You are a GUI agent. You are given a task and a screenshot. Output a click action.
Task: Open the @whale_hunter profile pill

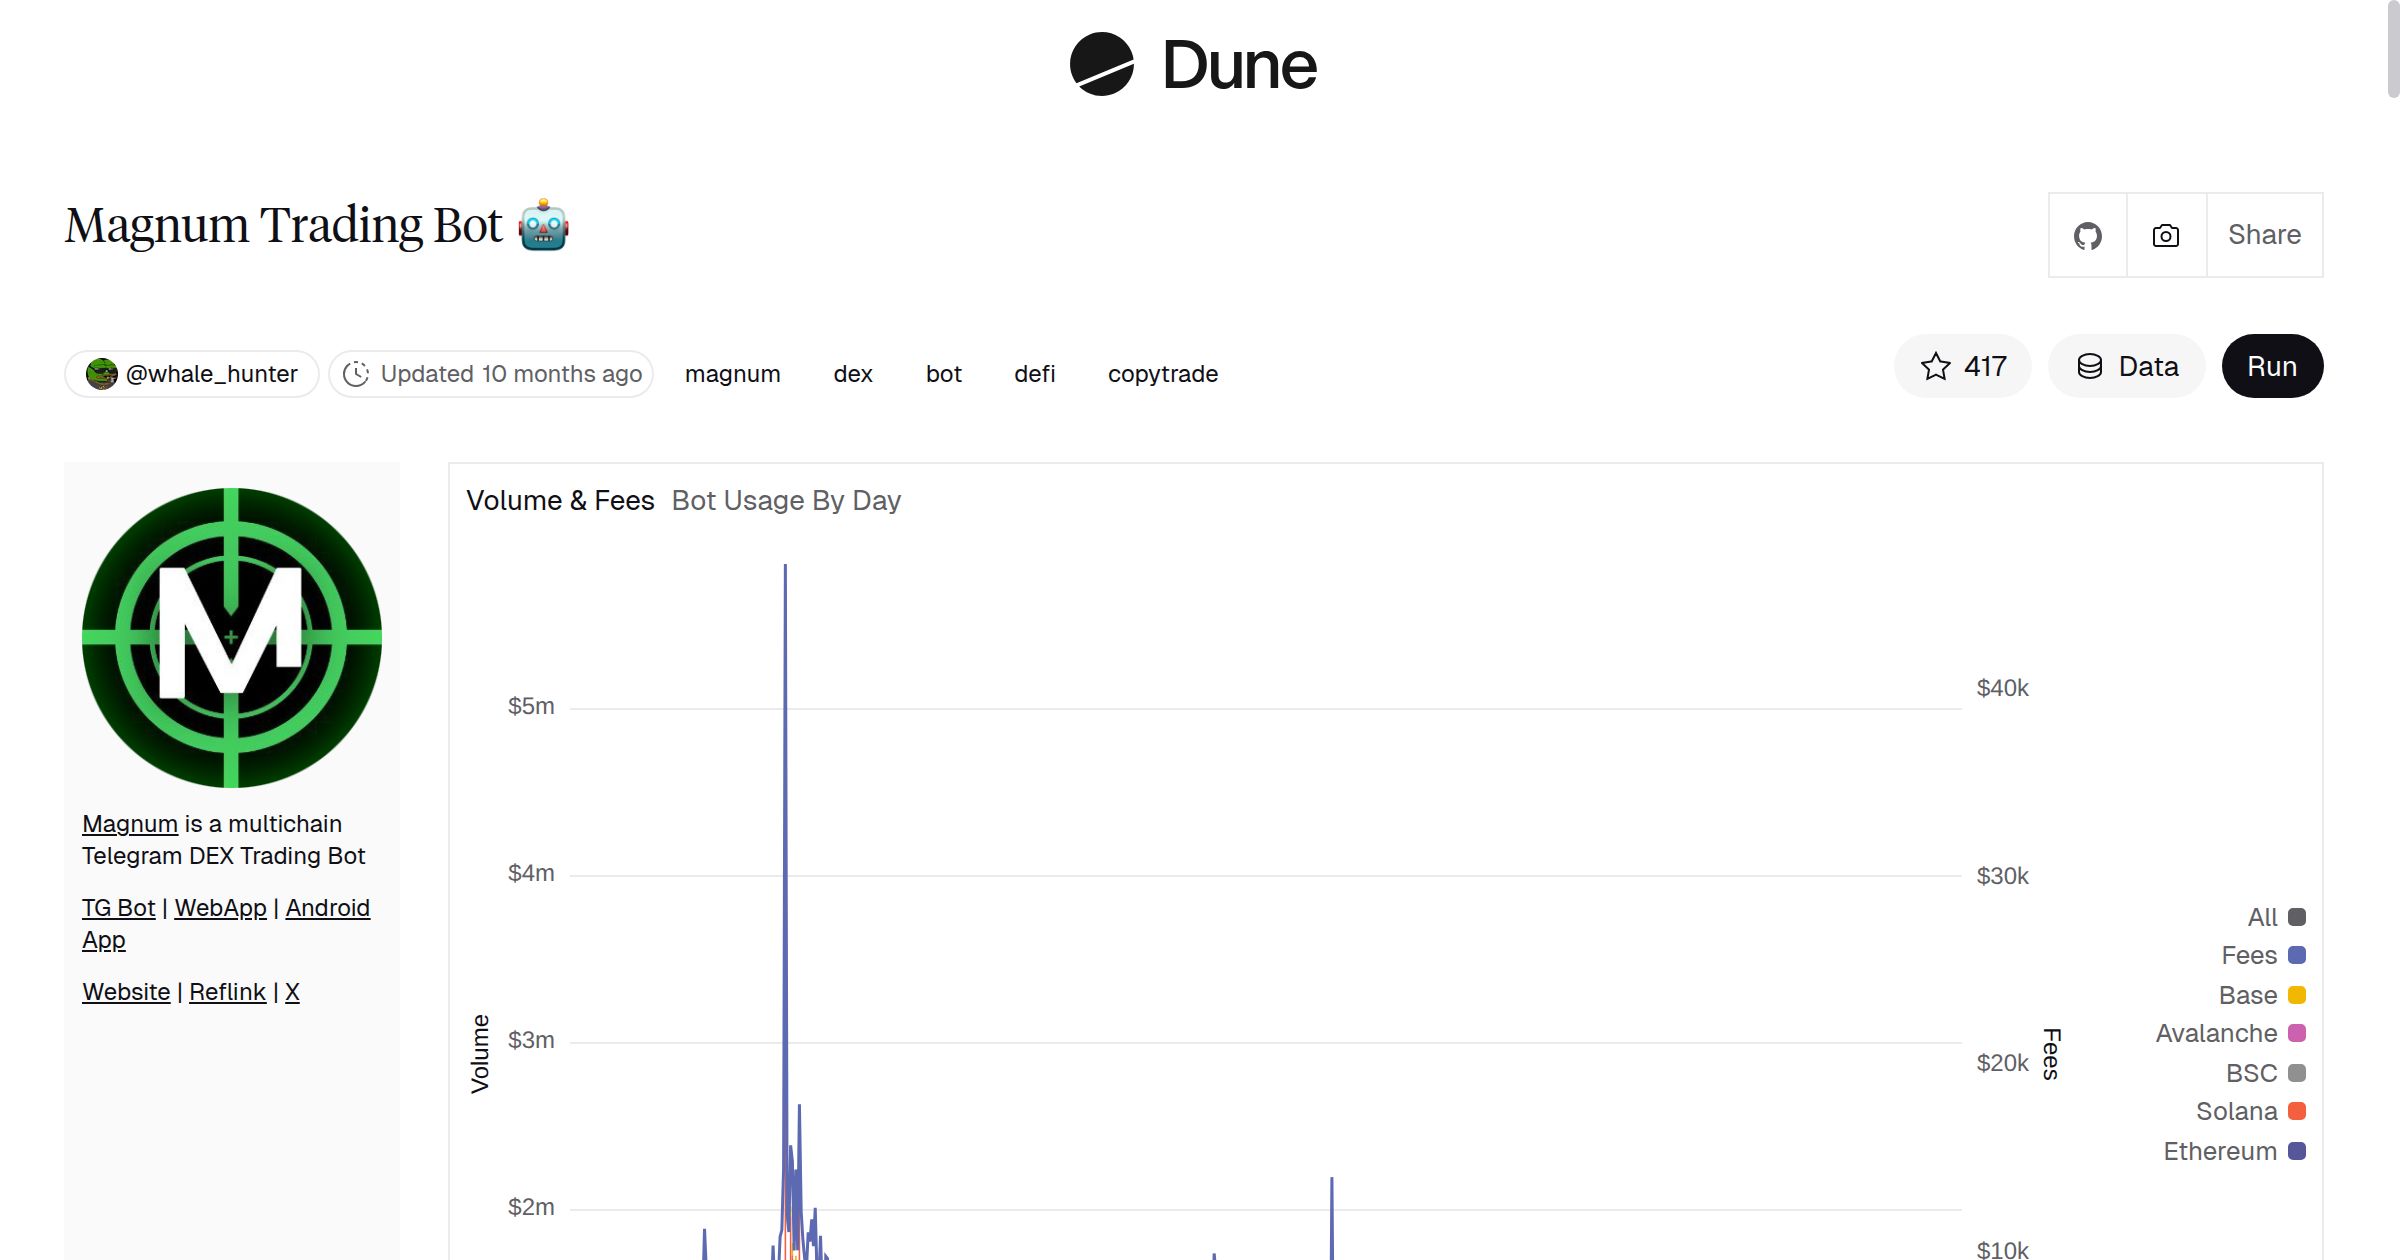[190, 372]
